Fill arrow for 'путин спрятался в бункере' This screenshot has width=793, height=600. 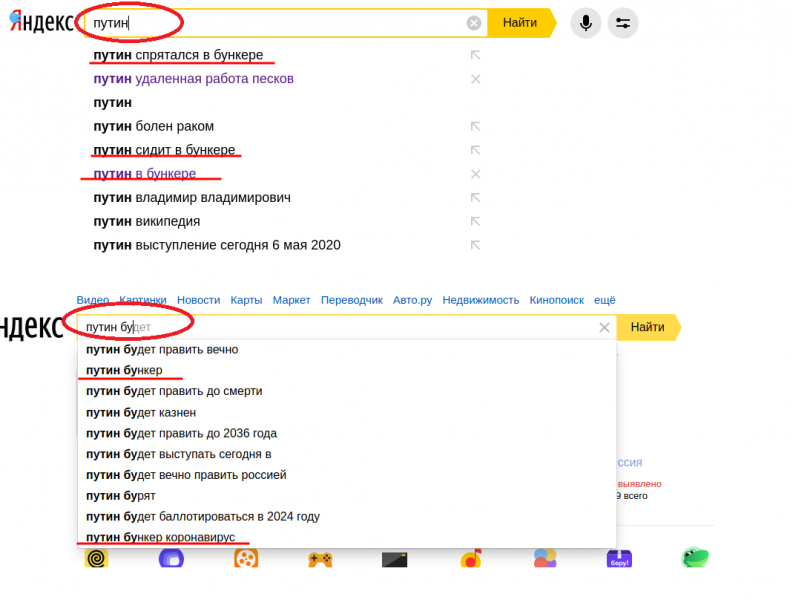point(475,55)
